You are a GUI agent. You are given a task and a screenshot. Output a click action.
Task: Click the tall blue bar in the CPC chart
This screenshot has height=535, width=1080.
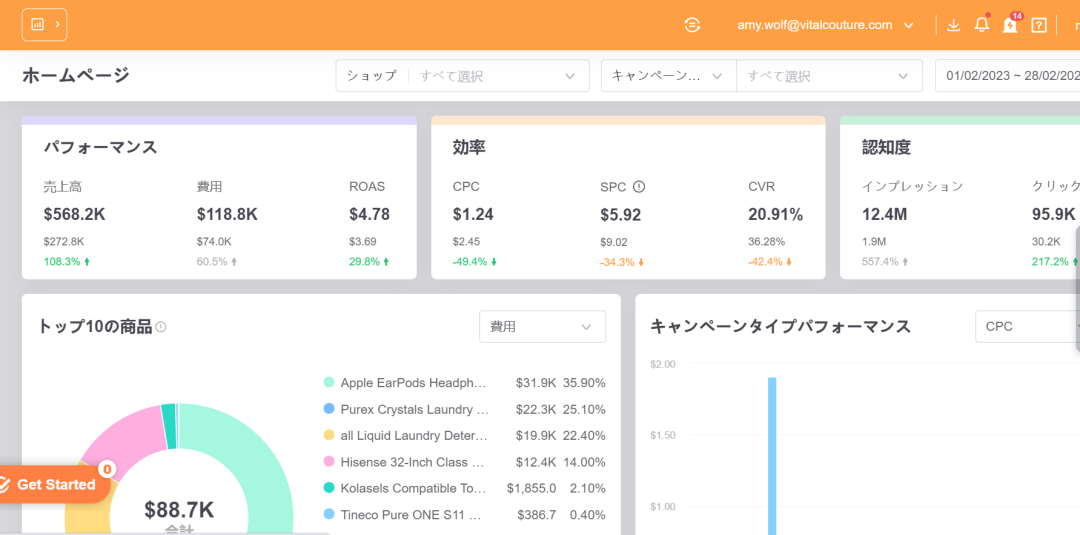772,456
